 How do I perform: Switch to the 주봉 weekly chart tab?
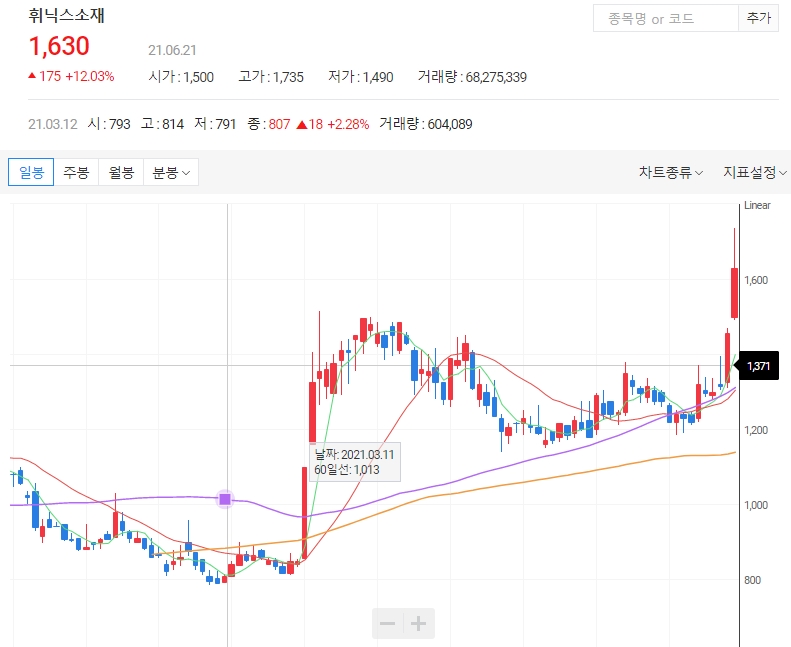[76, 172]
